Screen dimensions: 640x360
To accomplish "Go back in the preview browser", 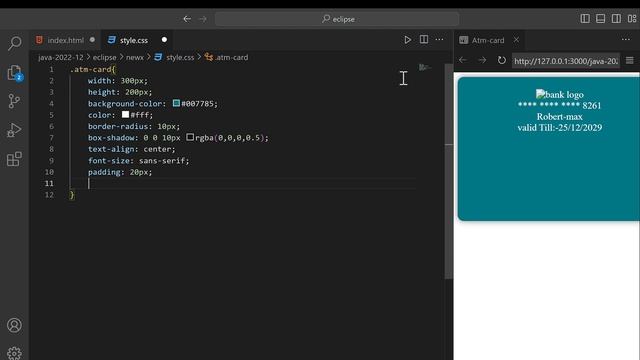I will (463, 60).
